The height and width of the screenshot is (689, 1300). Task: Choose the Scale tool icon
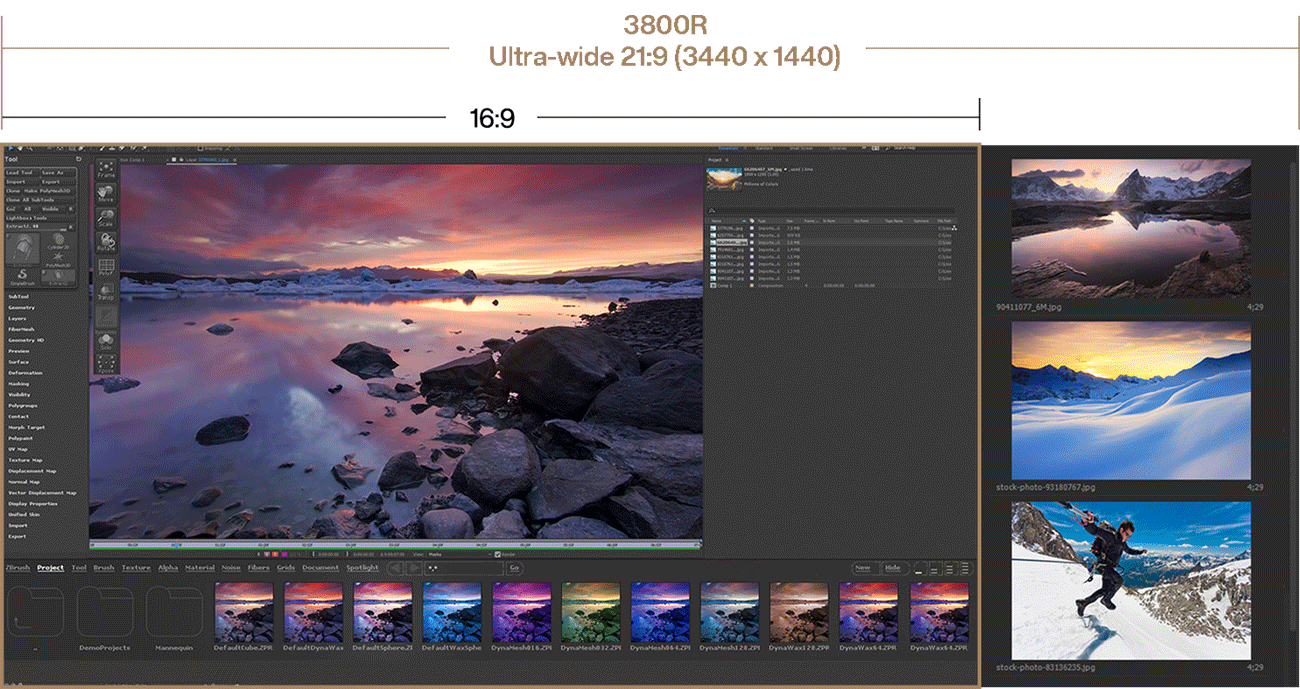coord(106,218)
